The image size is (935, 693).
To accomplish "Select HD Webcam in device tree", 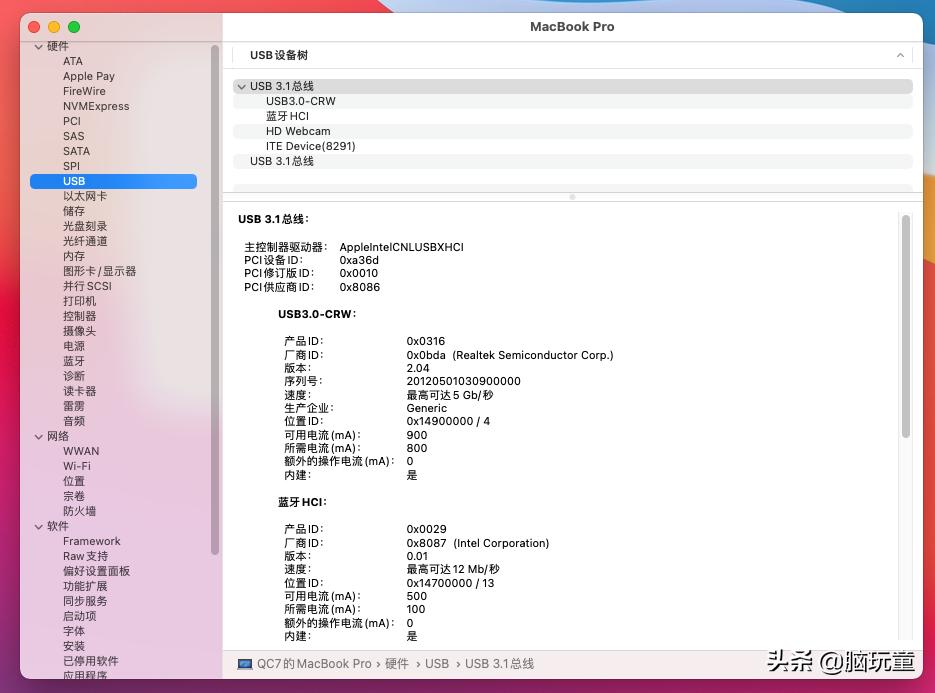I will (x=298, y=131).
